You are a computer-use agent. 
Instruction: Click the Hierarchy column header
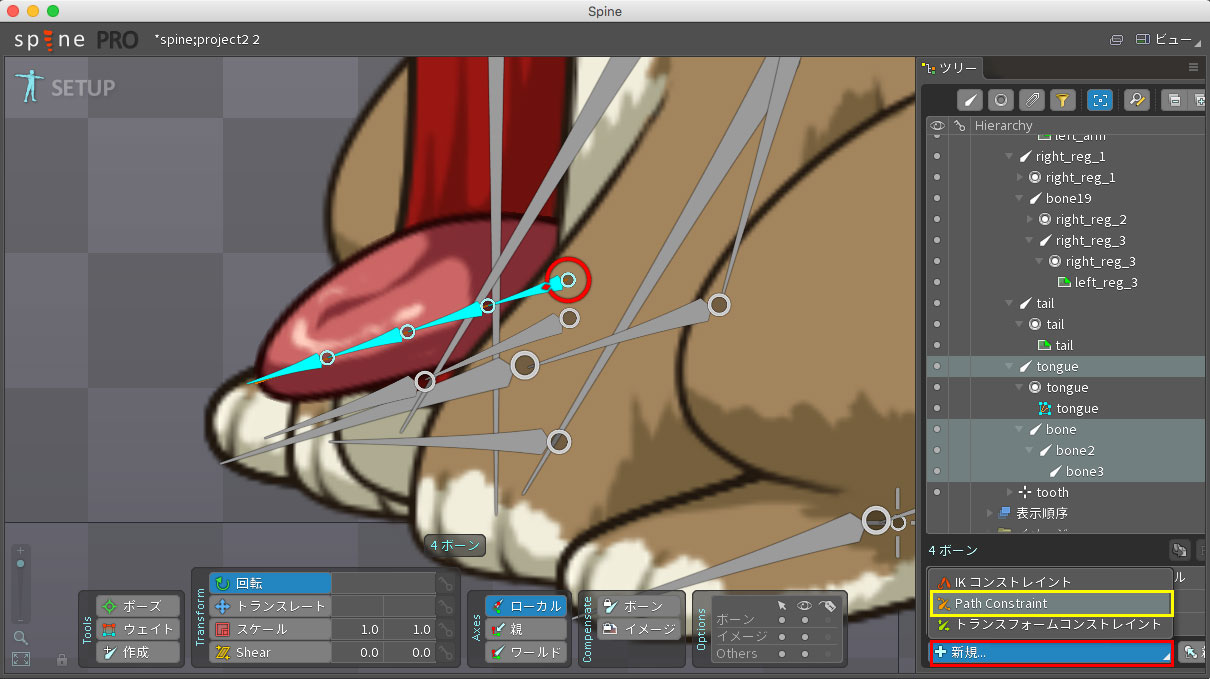coord(1004,126)
